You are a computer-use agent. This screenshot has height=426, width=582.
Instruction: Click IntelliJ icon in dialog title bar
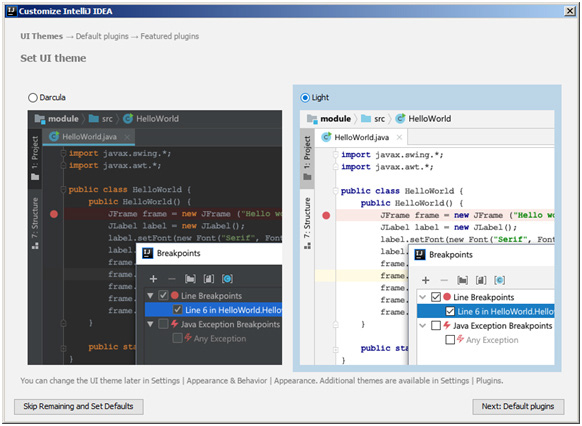[12, 11]
